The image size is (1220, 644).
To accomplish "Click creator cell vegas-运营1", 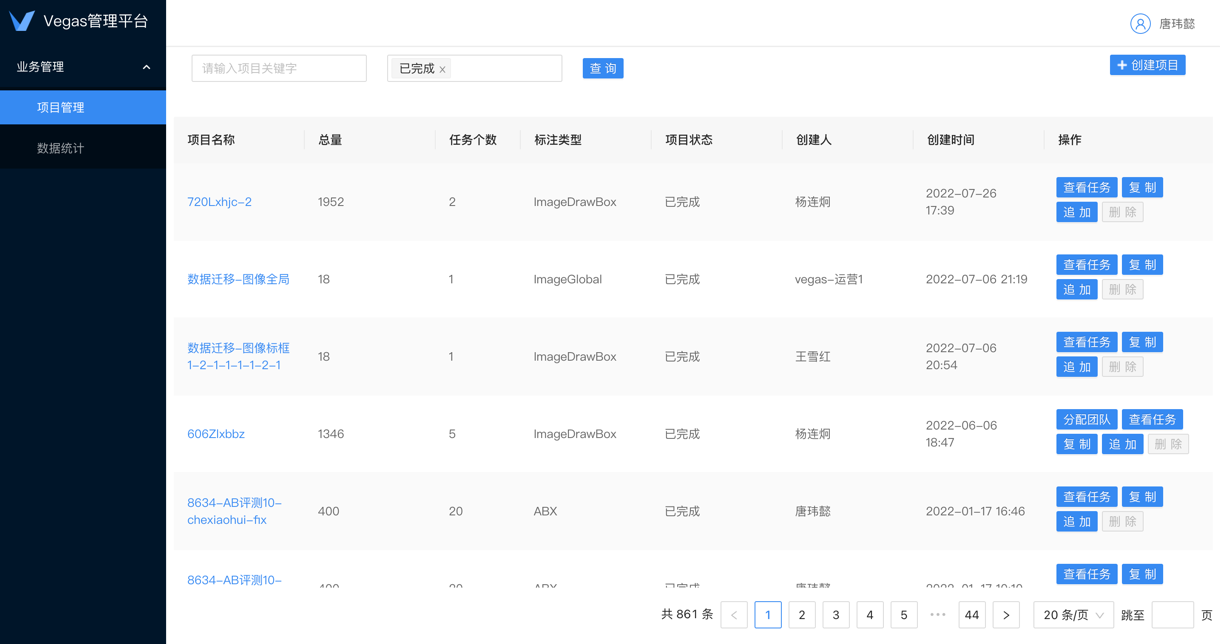I will [829, 279].
